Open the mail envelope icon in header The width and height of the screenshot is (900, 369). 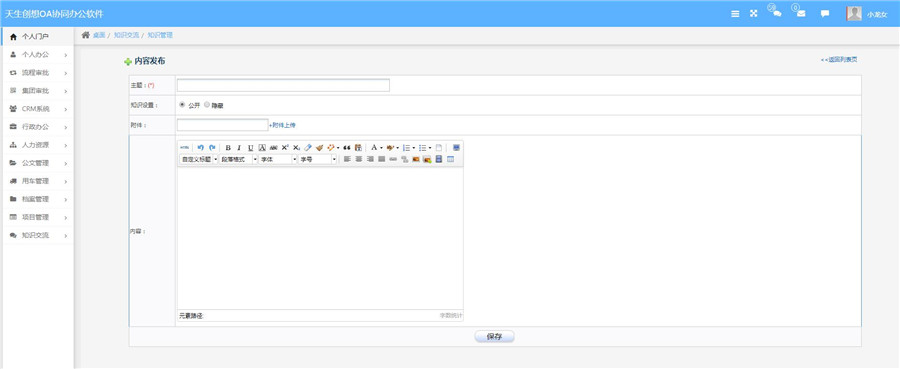click(x=800, y=13)
